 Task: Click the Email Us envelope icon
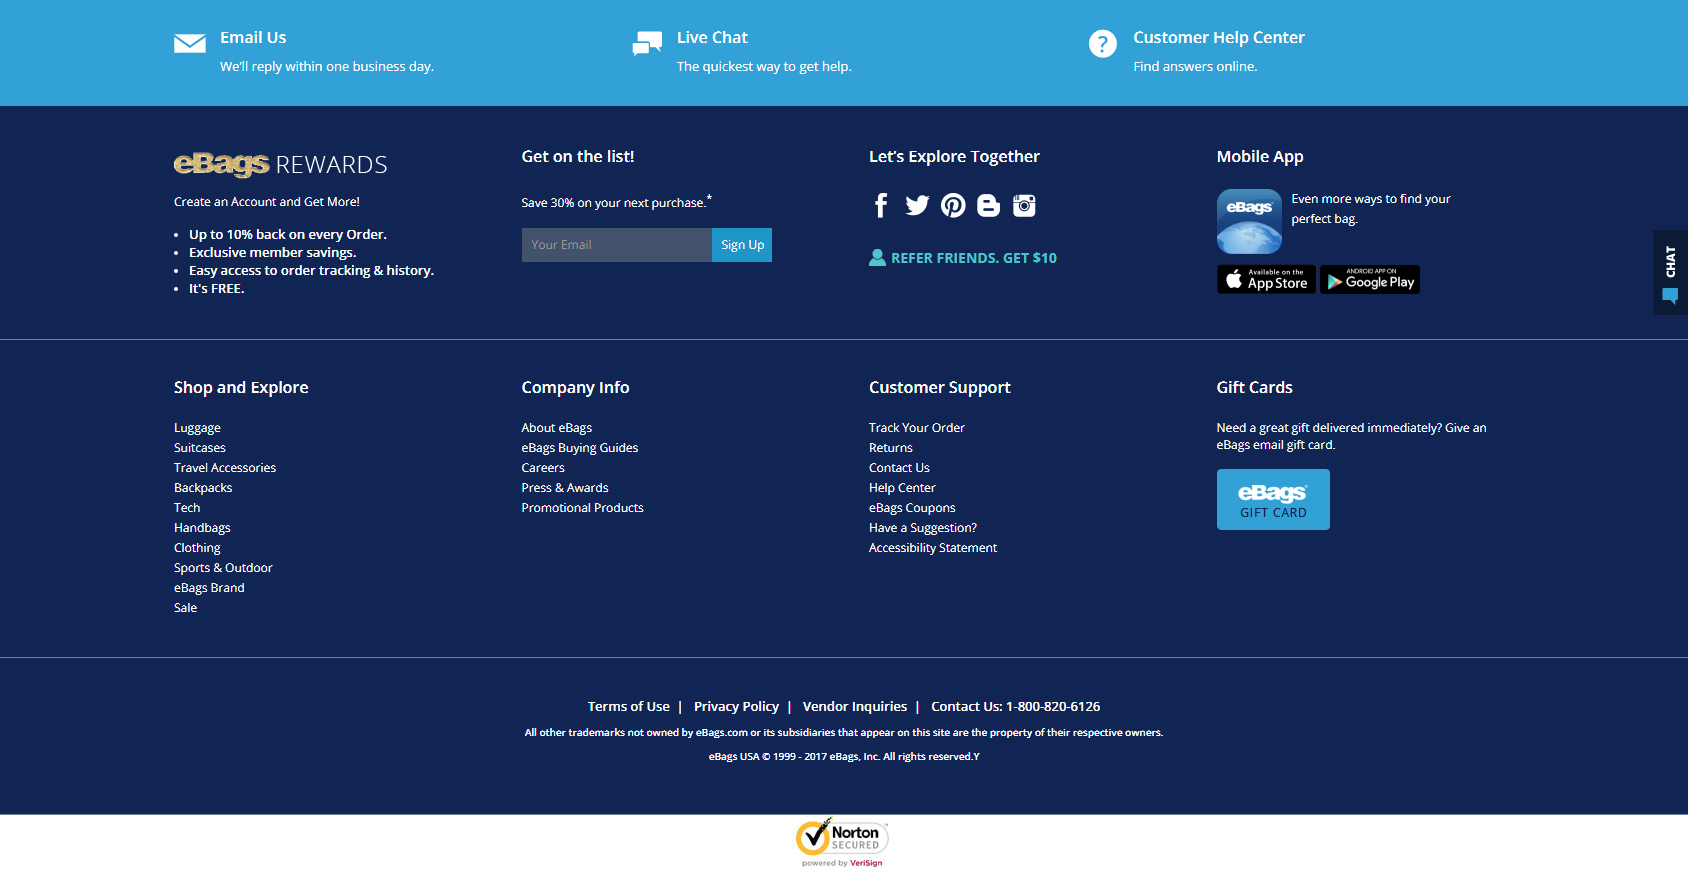tap(190, 43)
